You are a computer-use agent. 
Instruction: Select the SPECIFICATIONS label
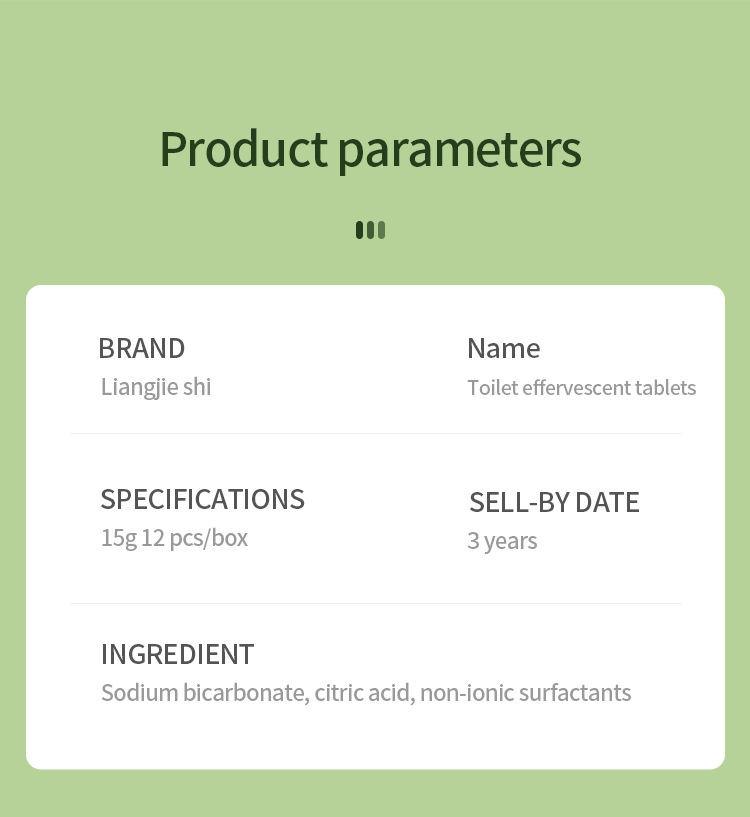coord(202,499)
